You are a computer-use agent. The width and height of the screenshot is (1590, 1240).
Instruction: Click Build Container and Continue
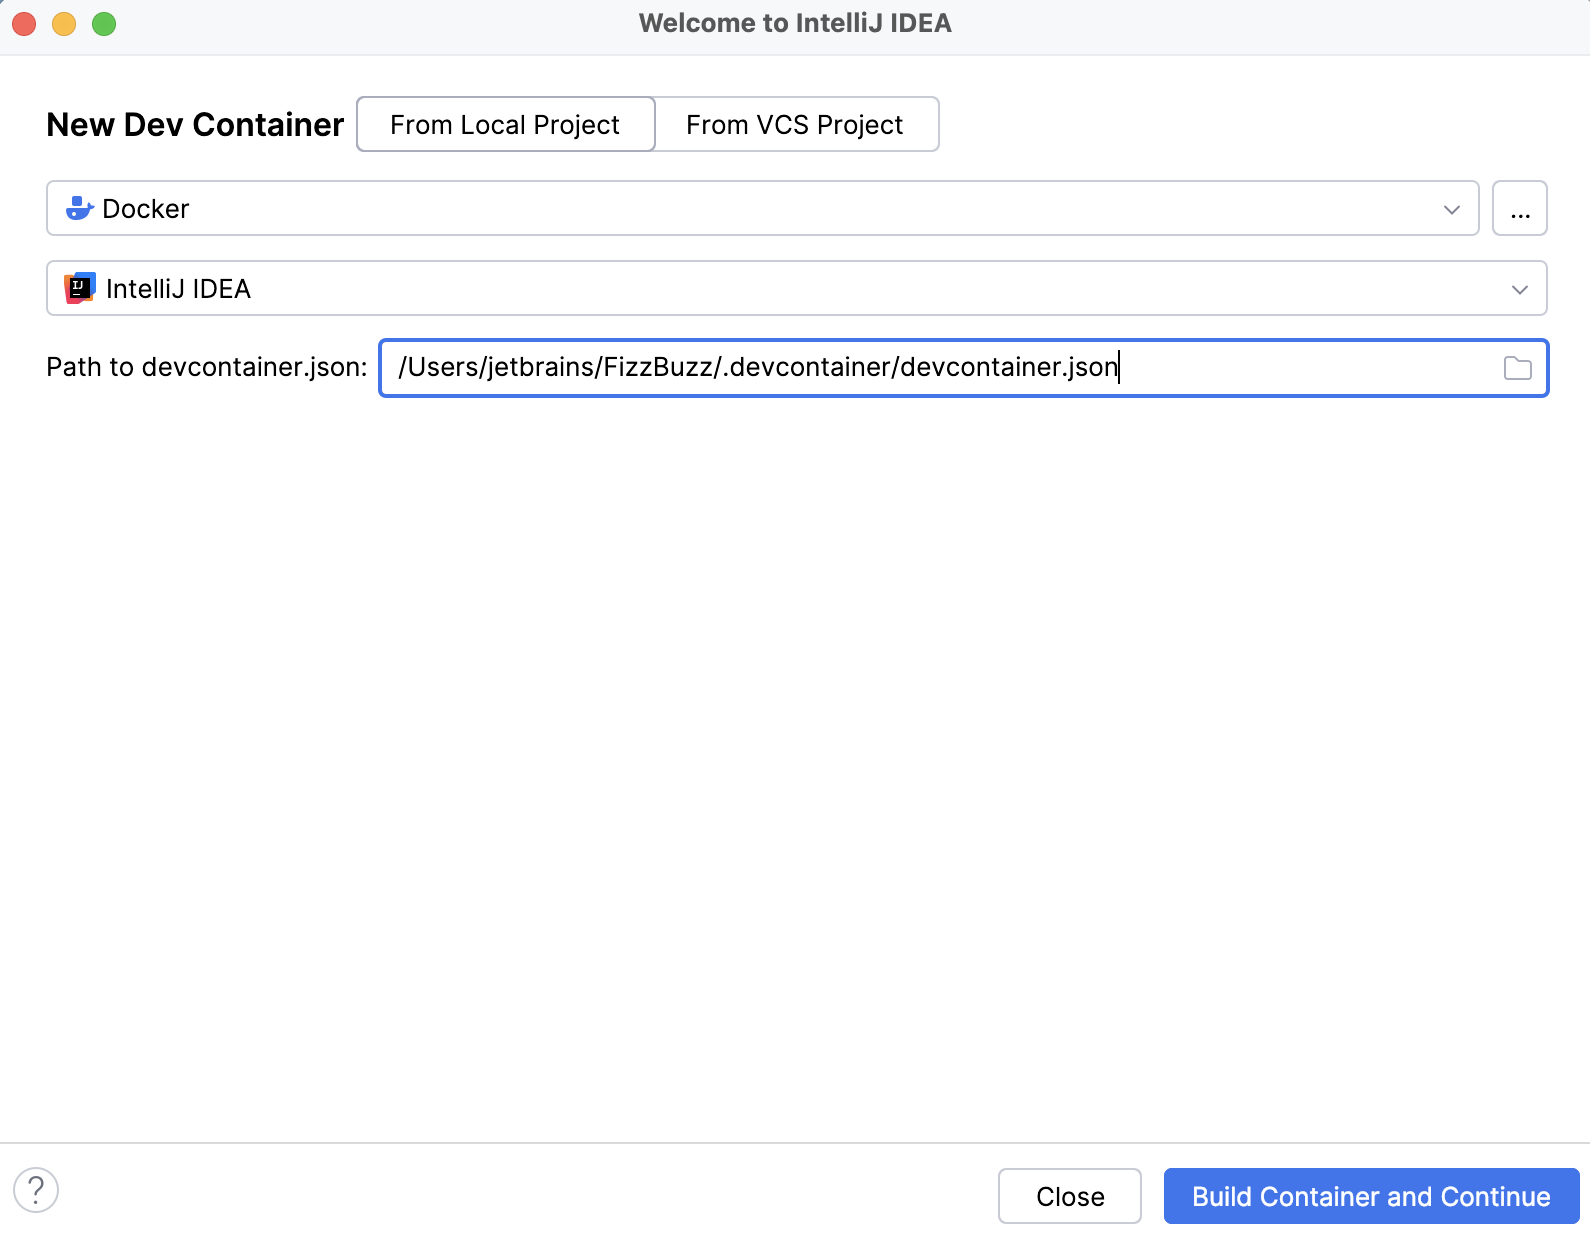point(1369,1196)
